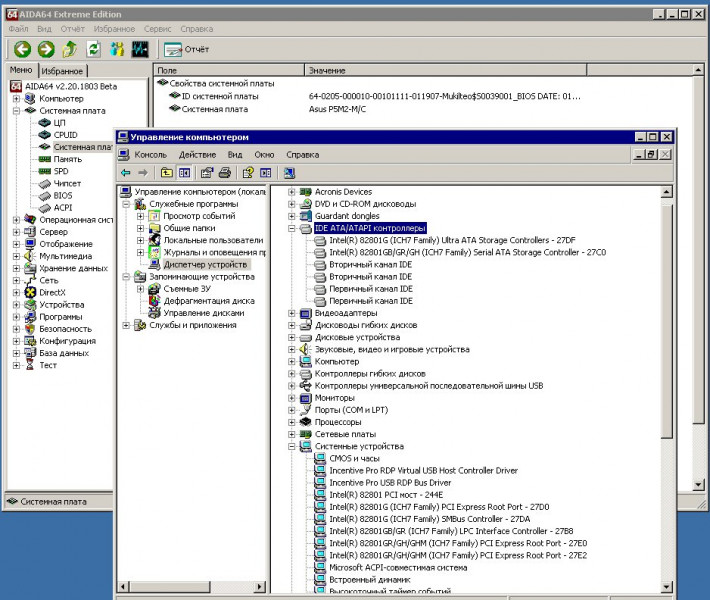This screenshot has height=600, width=710.
Task: Switch to Избранное tab in AIDA64 sidebar
Action: pyautogui.click(x=62, y=71)
